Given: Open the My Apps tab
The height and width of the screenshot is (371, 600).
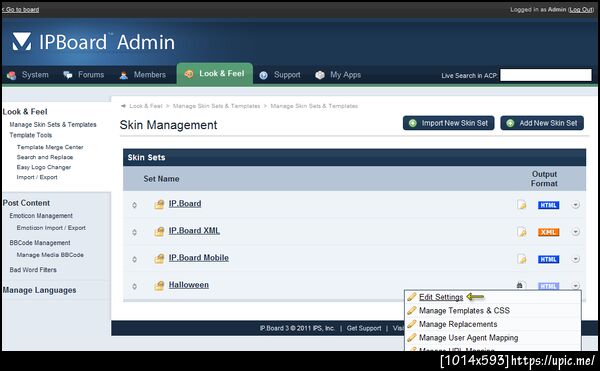Looking at the screenshot, I should pos(338,75).
